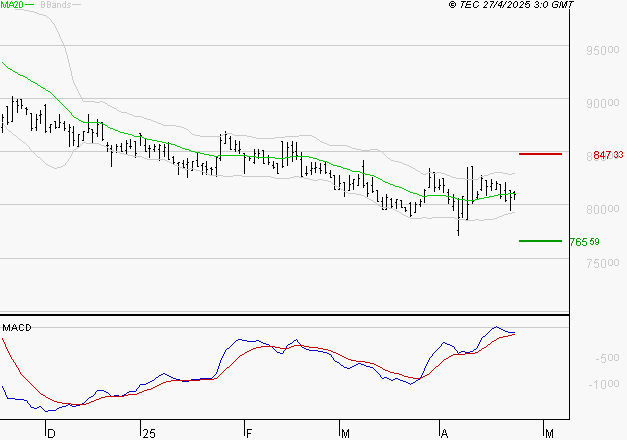
Task: Select the 25 year marker on timeline
Action: click(x=149, y=433)
